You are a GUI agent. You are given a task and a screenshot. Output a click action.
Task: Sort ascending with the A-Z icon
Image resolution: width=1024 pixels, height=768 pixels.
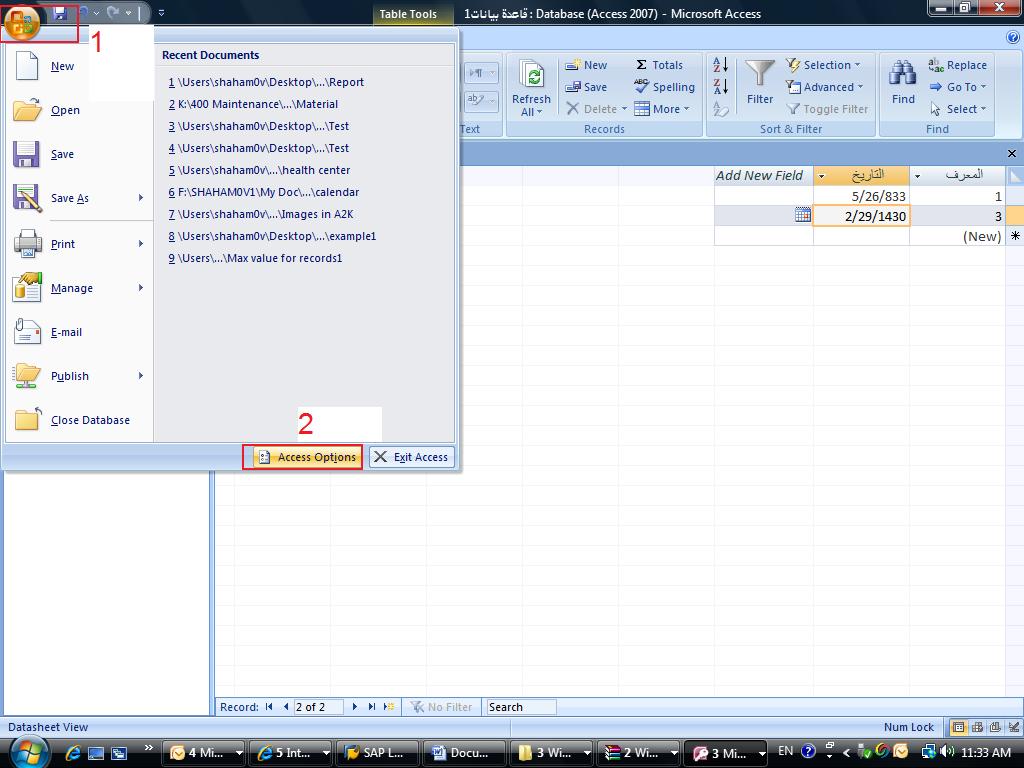[720, 65]
